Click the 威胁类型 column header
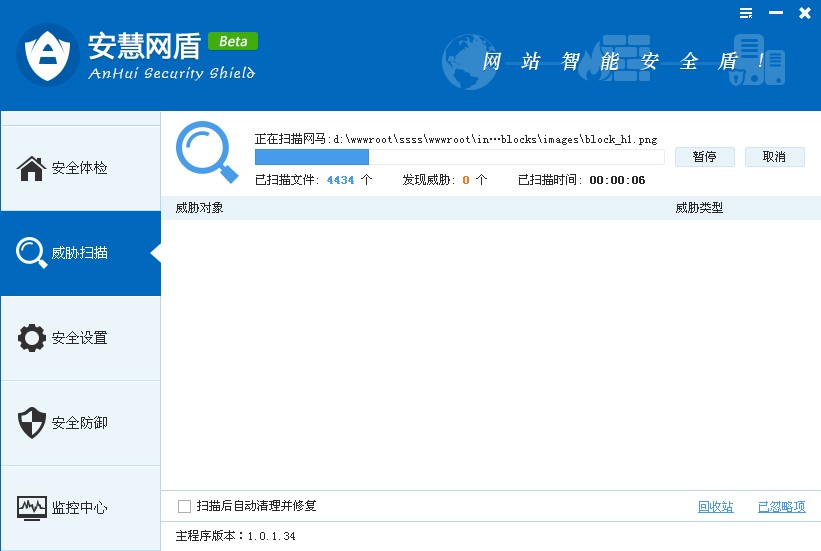Screen dimensions: 821x551 pyautogui.click(x=699, y=208)
